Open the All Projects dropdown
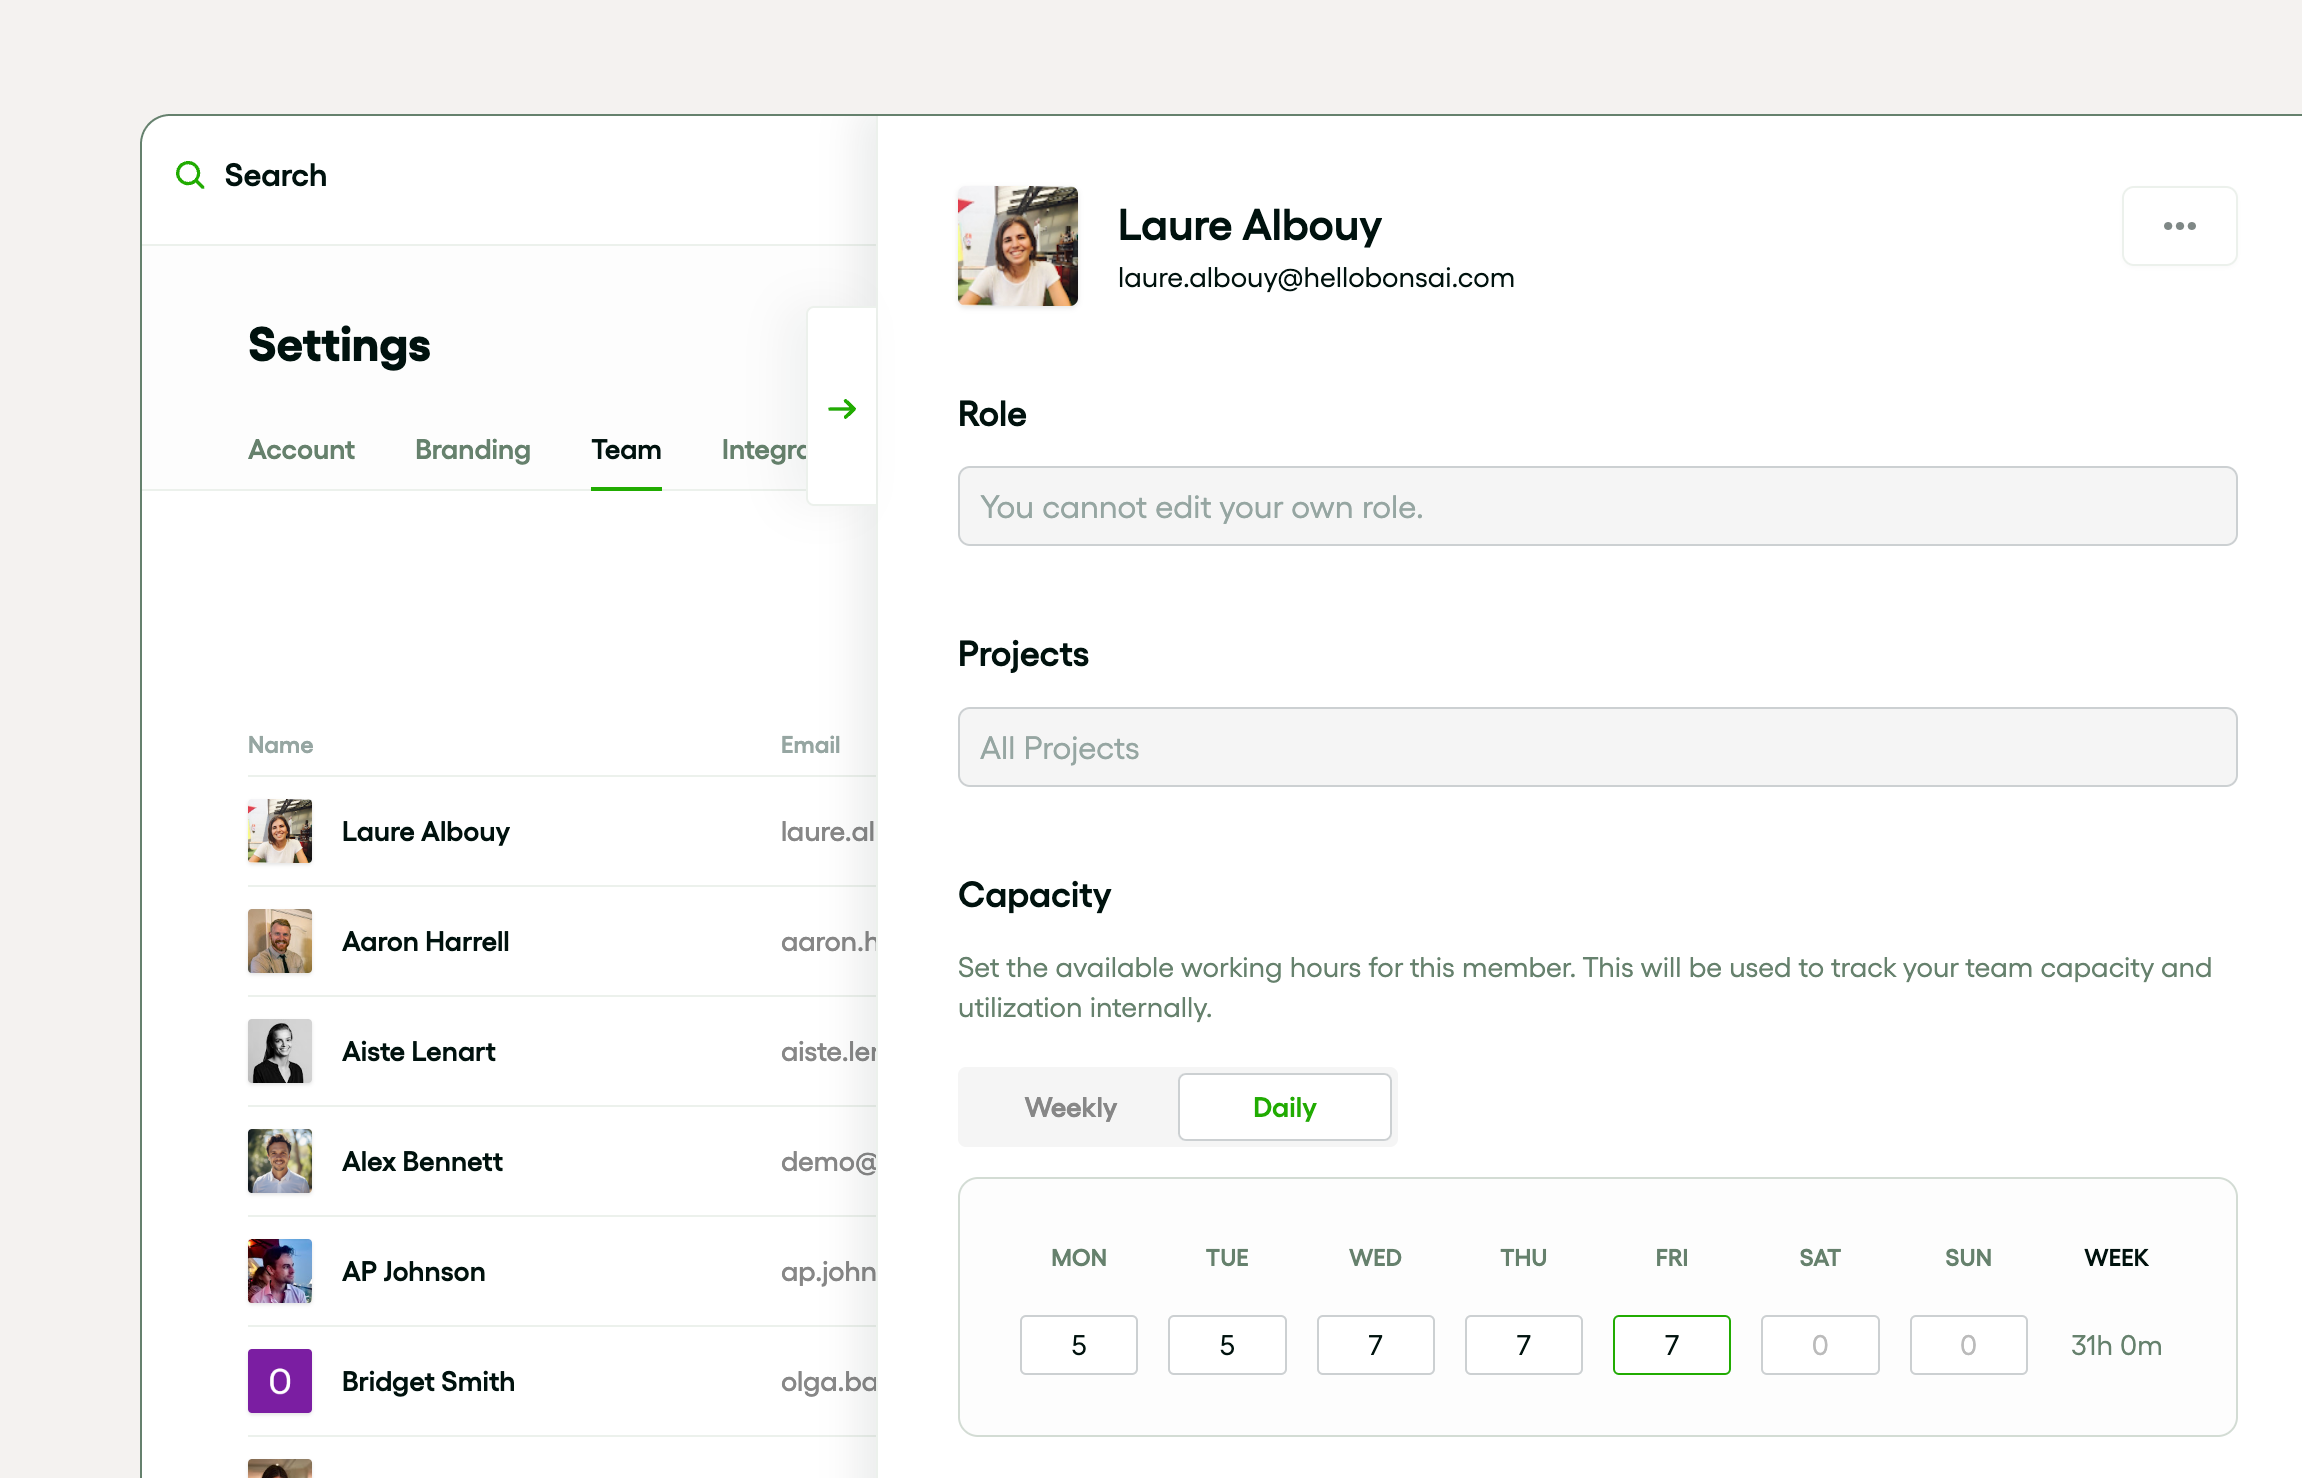 1597,747
